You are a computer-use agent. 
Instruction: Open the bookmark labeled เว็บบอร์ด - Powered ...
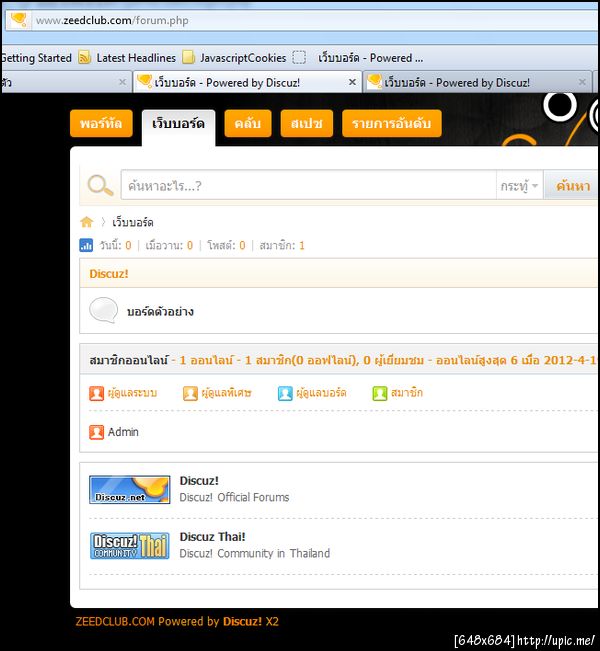point(358,58)
